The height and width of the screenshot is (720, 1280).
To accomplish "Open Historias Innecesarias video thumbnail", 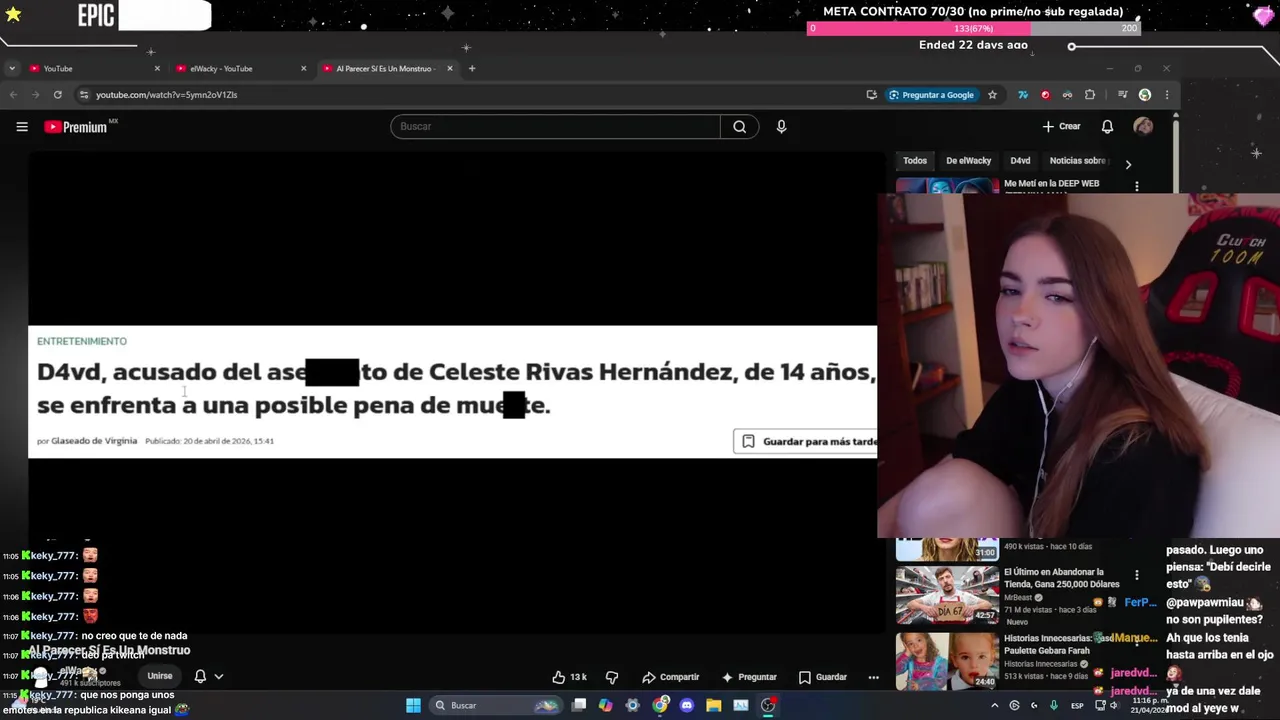I will tap(947, 661).
